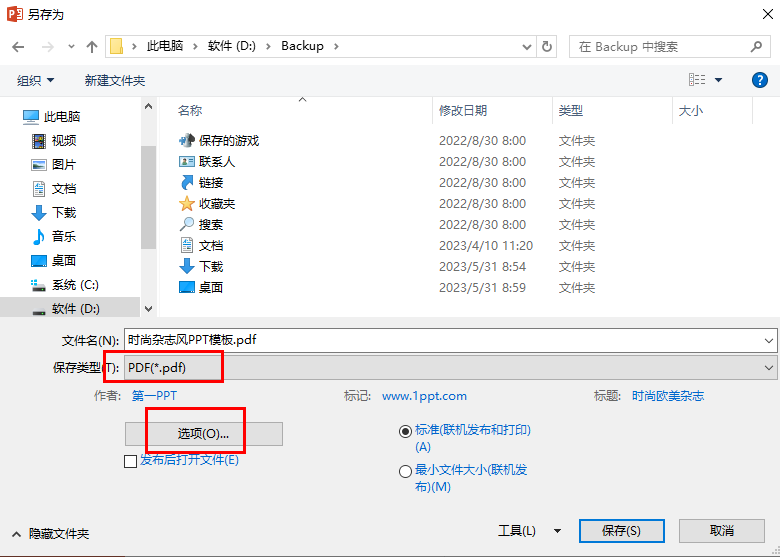Collapse with 隐藏文件夹 toggle
This screenshot has width=780, height=557.
pos(51,534)
